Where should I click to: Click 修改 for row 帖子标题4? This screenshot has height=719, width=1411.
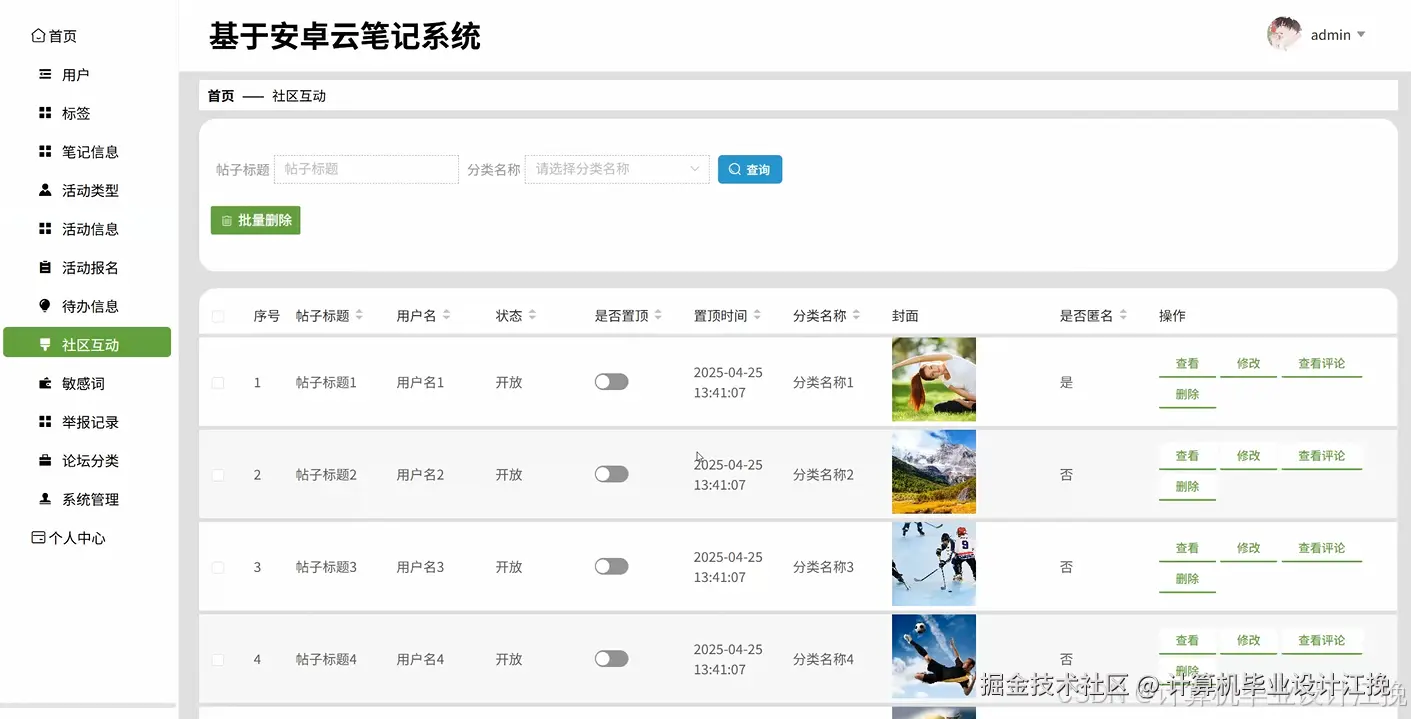tap(1248, 640)
